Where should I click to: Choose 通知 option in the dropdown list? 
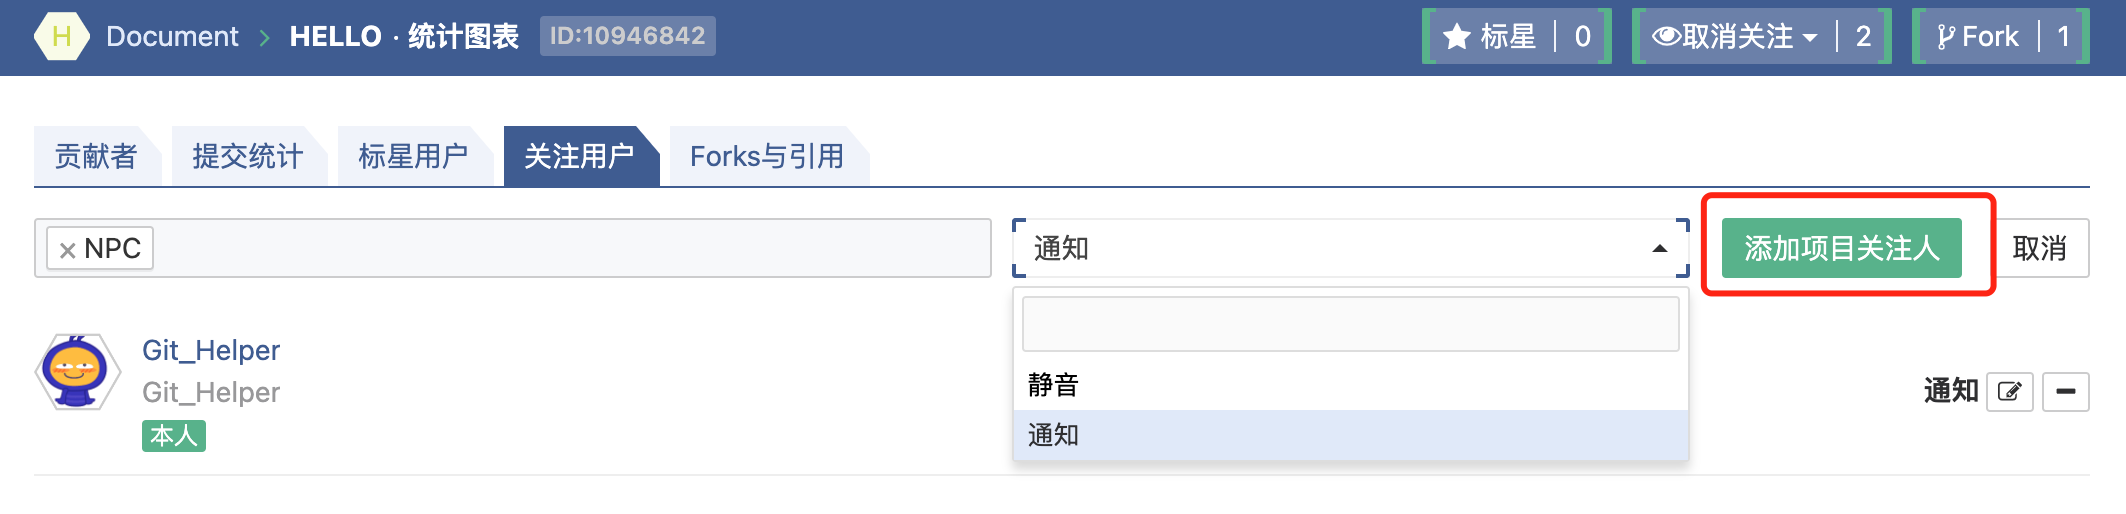(1054, 435)
